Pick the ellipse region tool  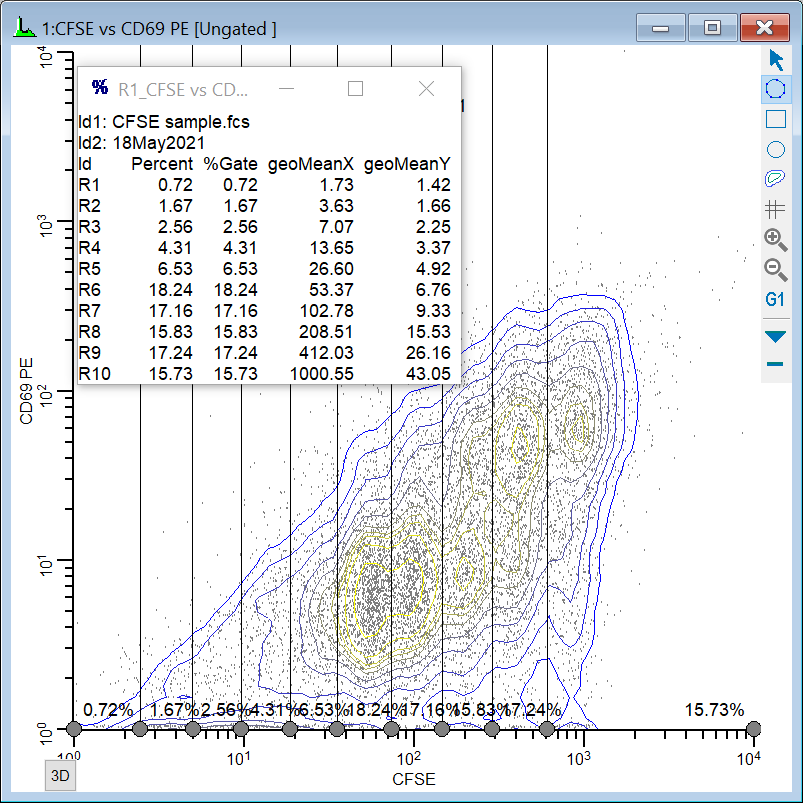pos(775,149)
